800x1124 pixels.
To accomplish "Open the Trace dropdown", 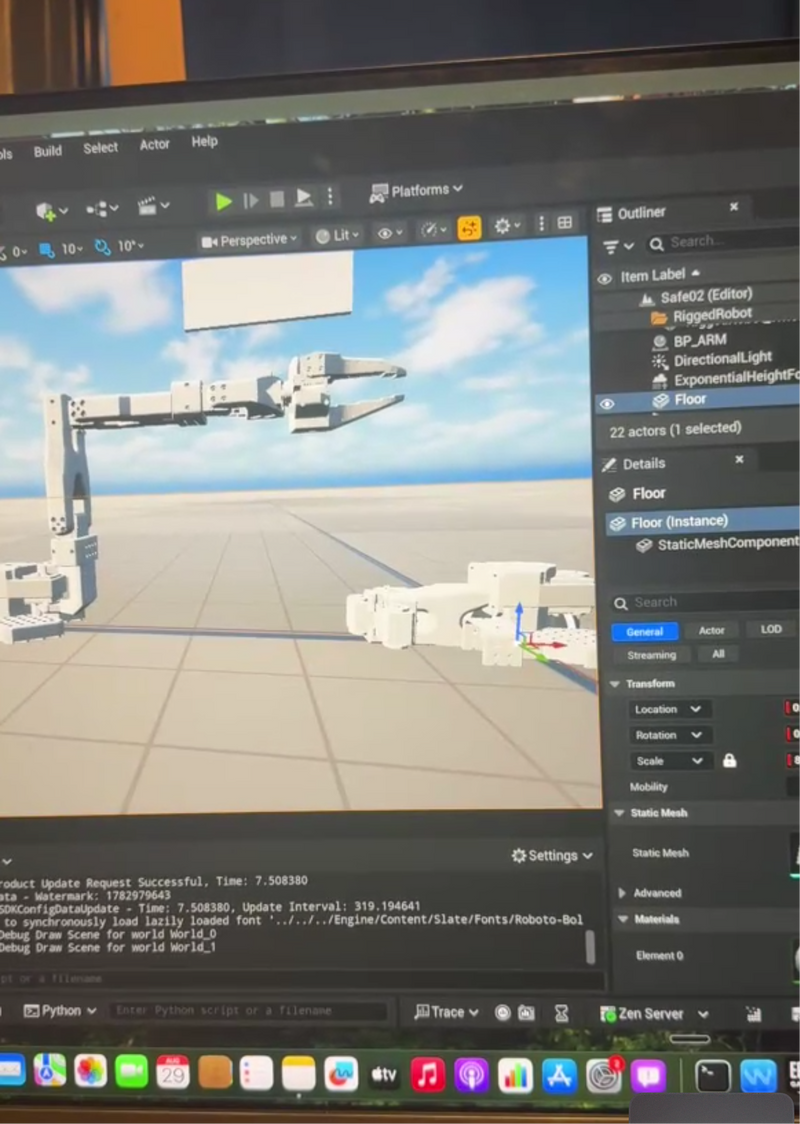I will 446,1012.
